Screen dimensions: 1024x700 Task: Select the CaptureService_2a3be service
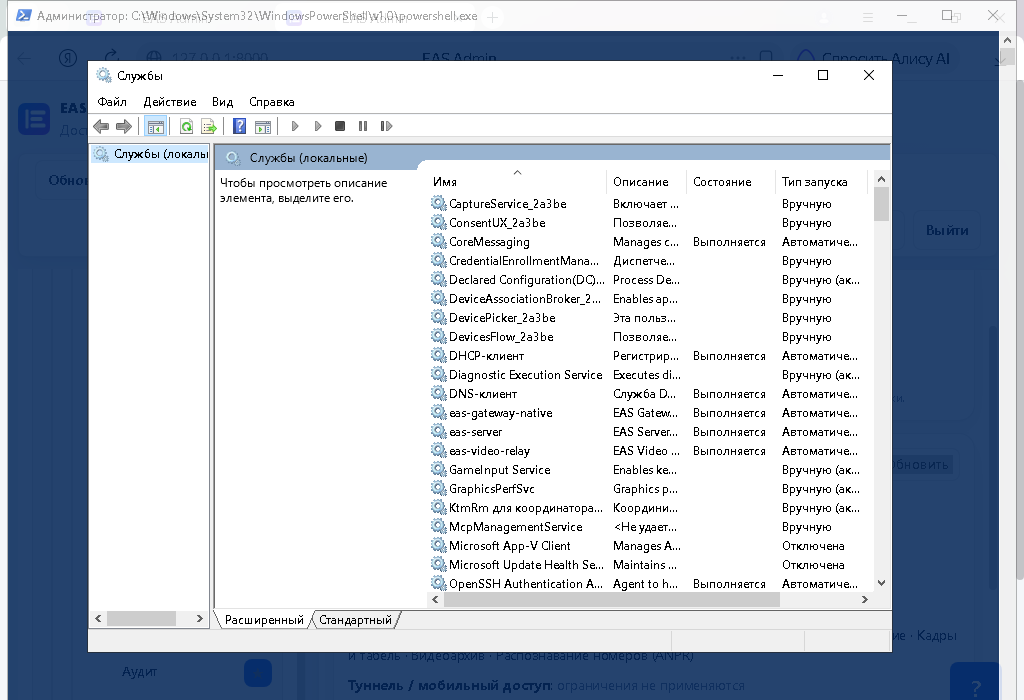point(507,204)
